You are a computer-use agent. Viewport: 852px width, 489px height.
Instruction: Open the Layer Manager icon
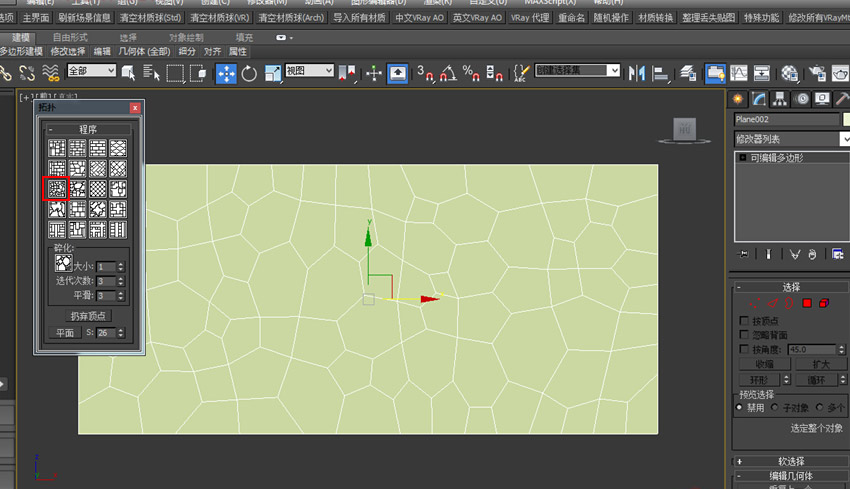(688, 73)
